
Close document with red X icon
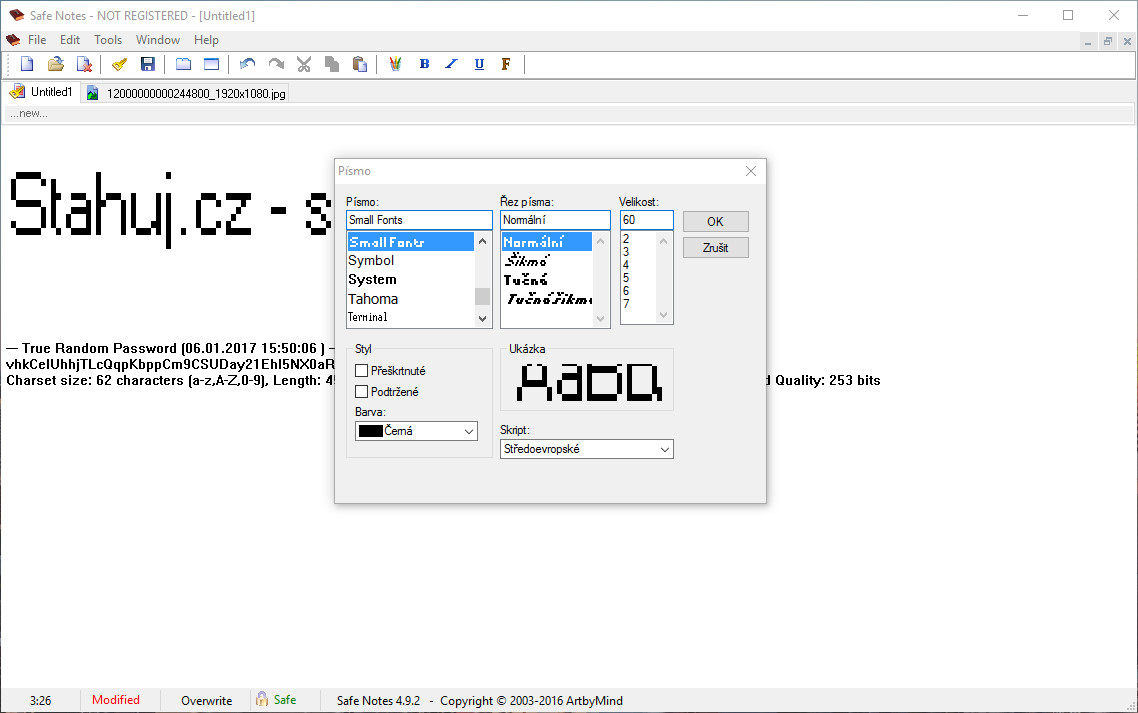84,65
